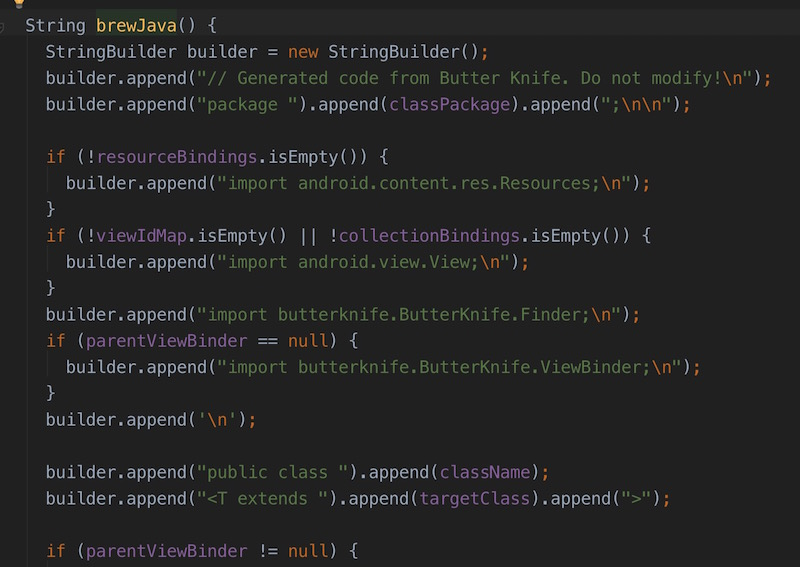Click the StringBuilder() constructor call
The height and width of the screenshot is (567, 800).
click(403, 52)
